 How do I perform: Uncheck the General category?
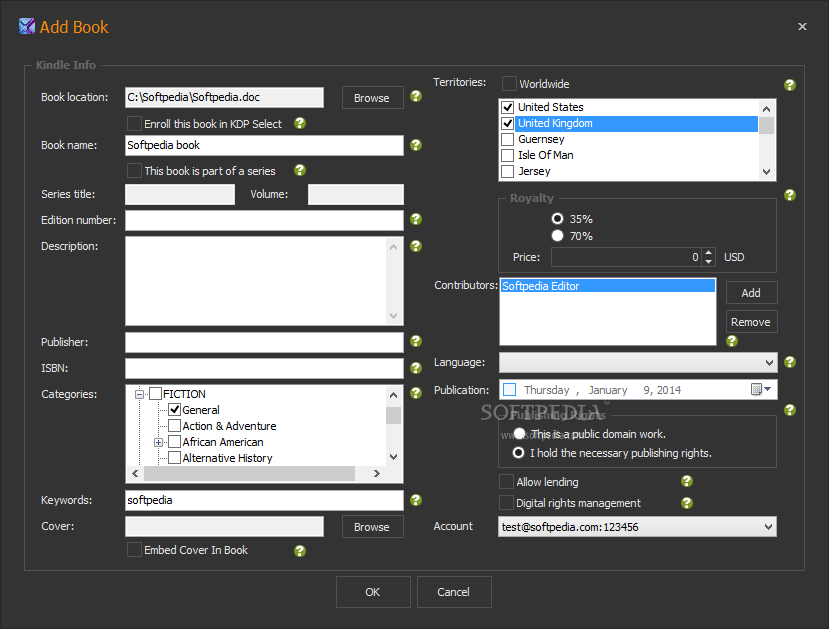tap(174, 410)
